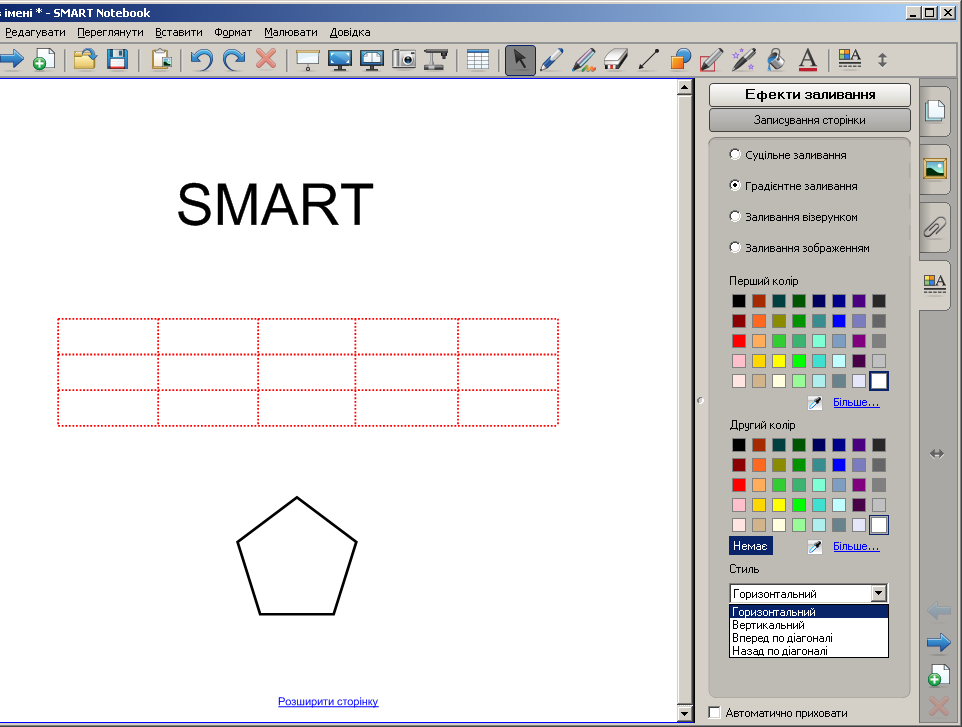Insert a table with the table icon
Screen dimensions: 962x727
pyautogui.click(x=477, y=60)
